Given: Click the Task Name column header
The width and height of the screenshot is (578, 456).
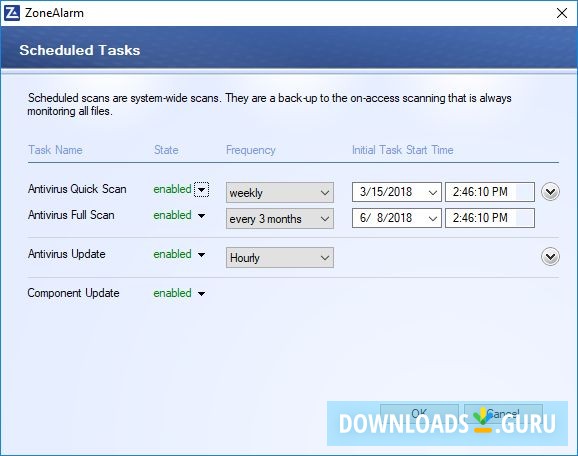Looking at the screenshot, I should [55, 150].
